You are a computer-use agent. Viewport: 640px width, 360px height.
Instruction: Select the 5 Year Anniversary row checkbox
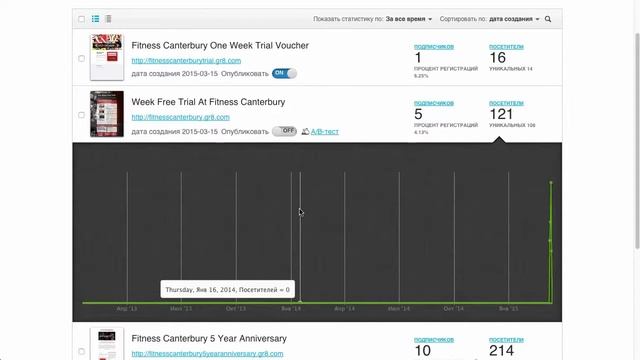(x=82, y=351)
